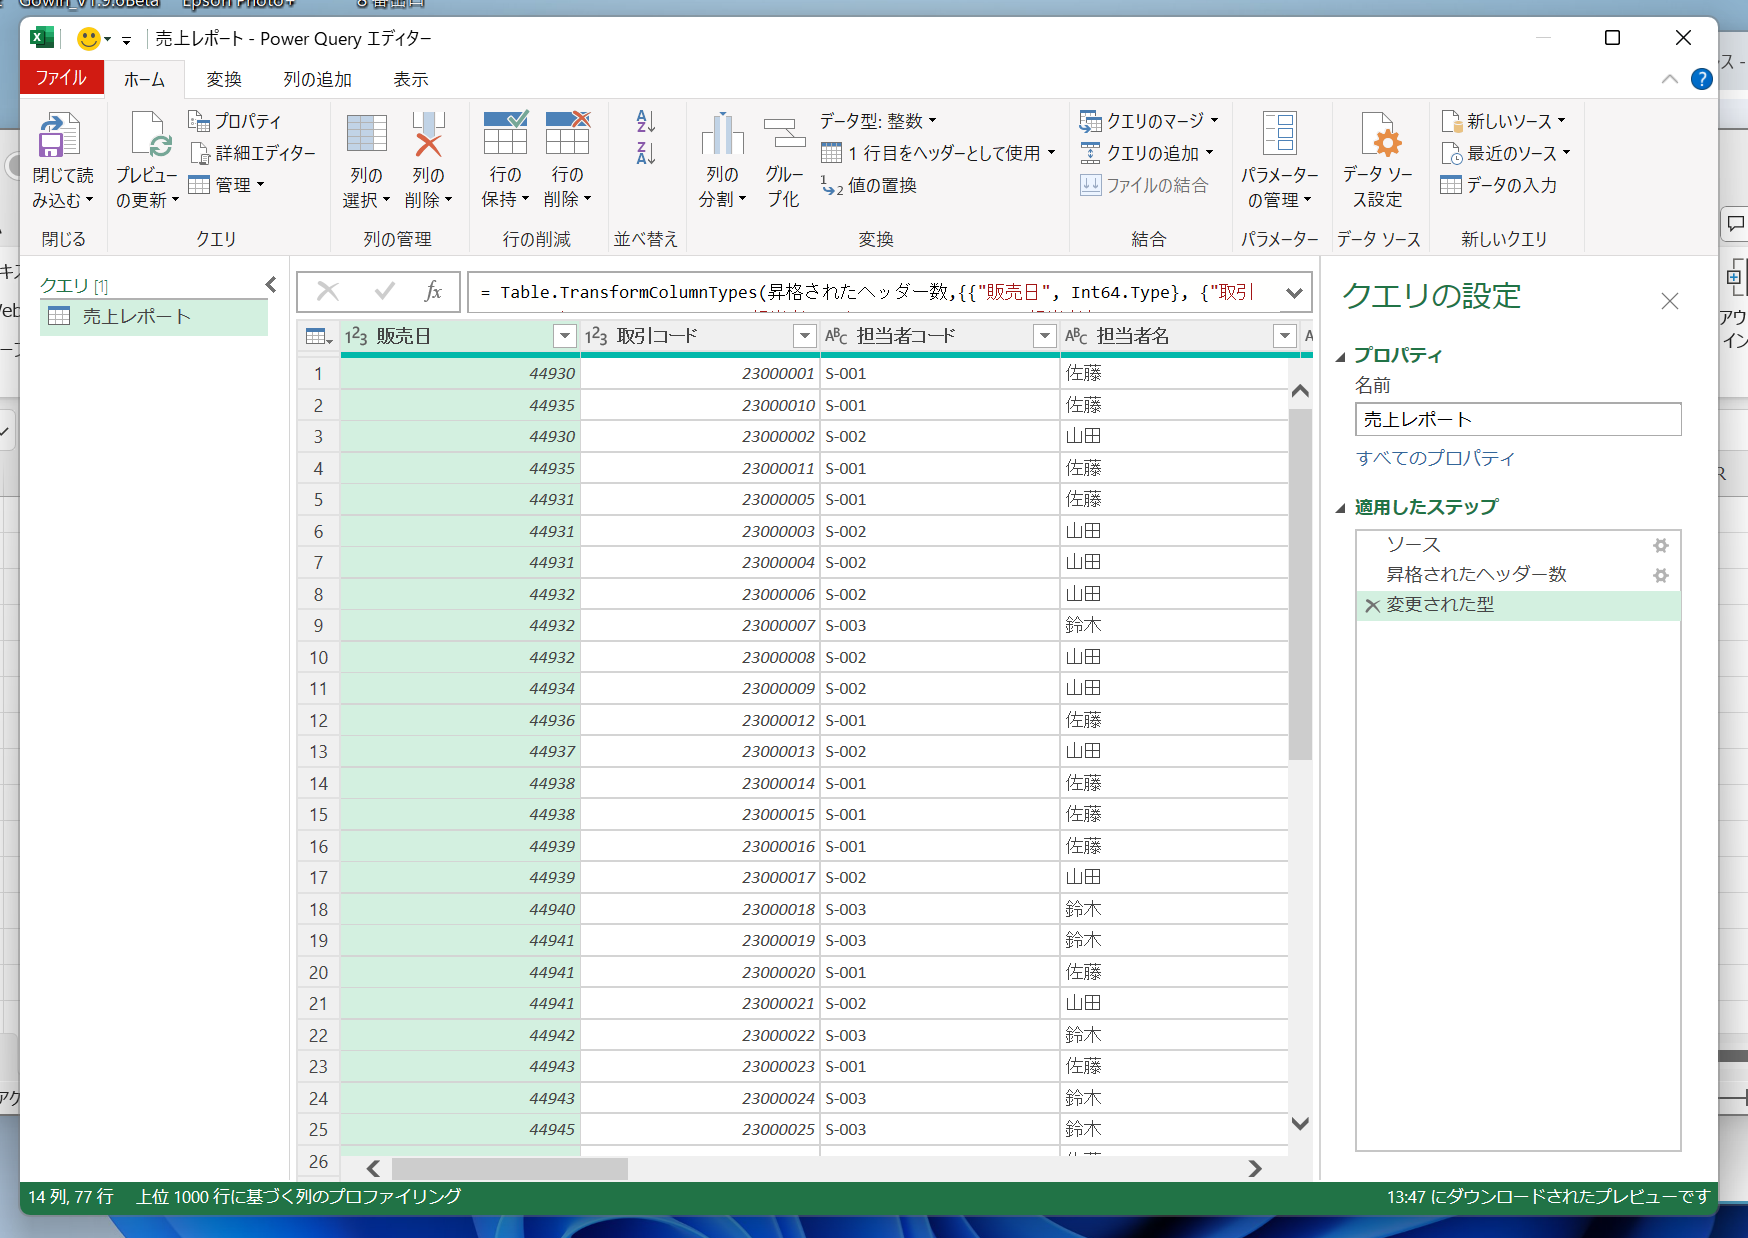
Task: Open the データ型: 整数 dropdown
Action: pyautogui.click(x=878, y=121)
